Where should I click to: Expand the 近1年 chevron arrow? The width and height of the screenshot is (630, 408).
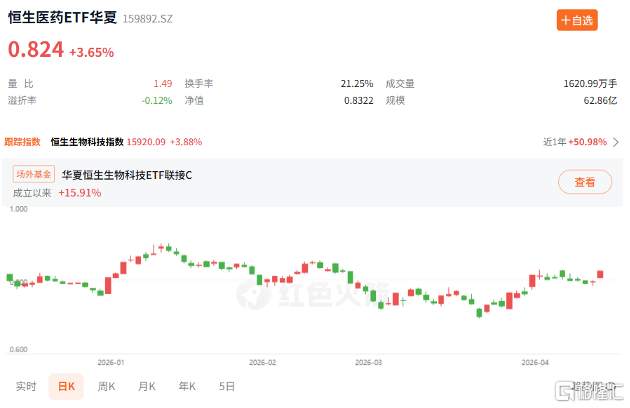point(616,142)
